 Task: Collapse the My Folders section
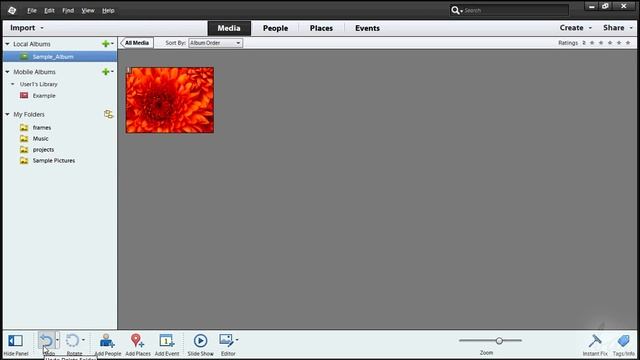(x=7, y=114)
